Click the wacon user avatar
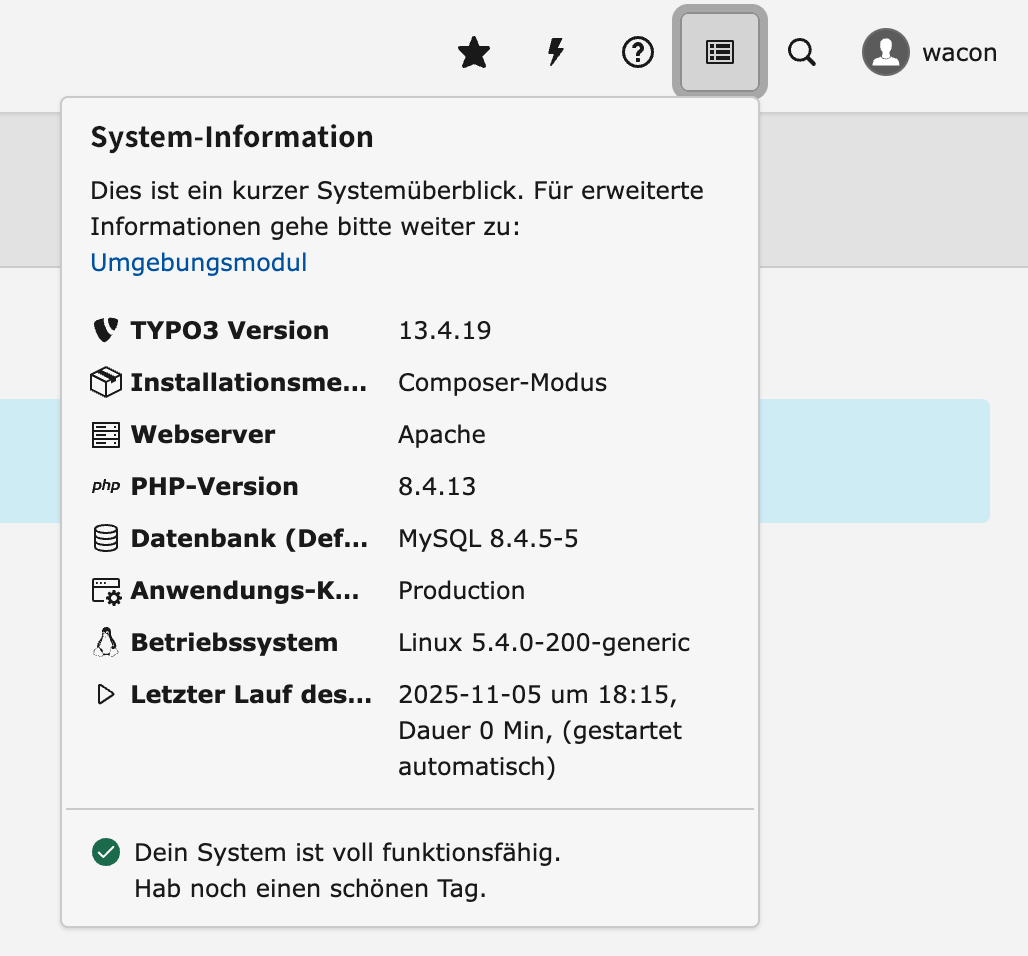1028x956 pixels. pyautogui.click(x=885, y=53)
